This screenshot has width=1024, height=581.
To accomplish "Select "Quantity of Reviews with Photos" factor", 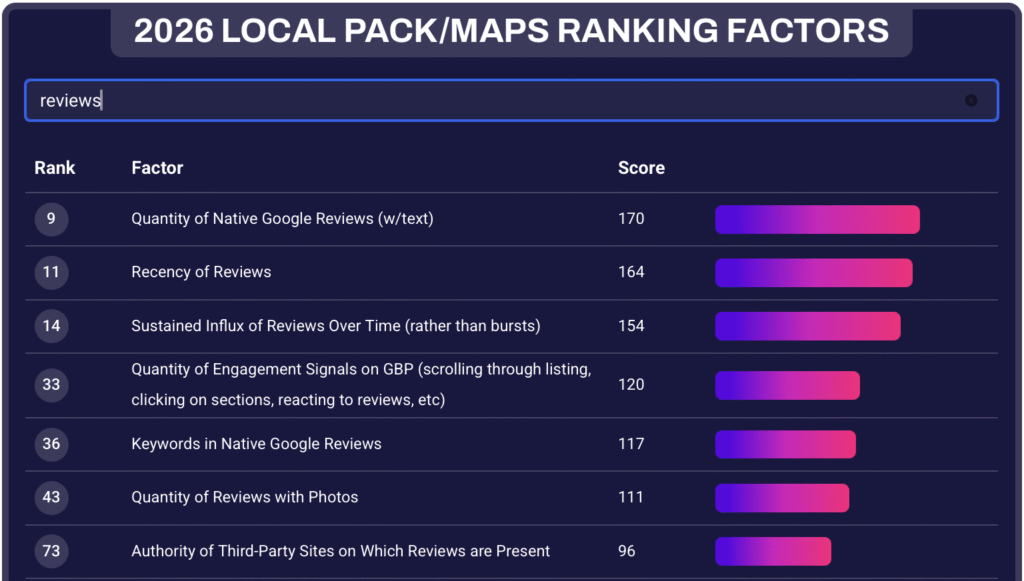I will point(244,497).
